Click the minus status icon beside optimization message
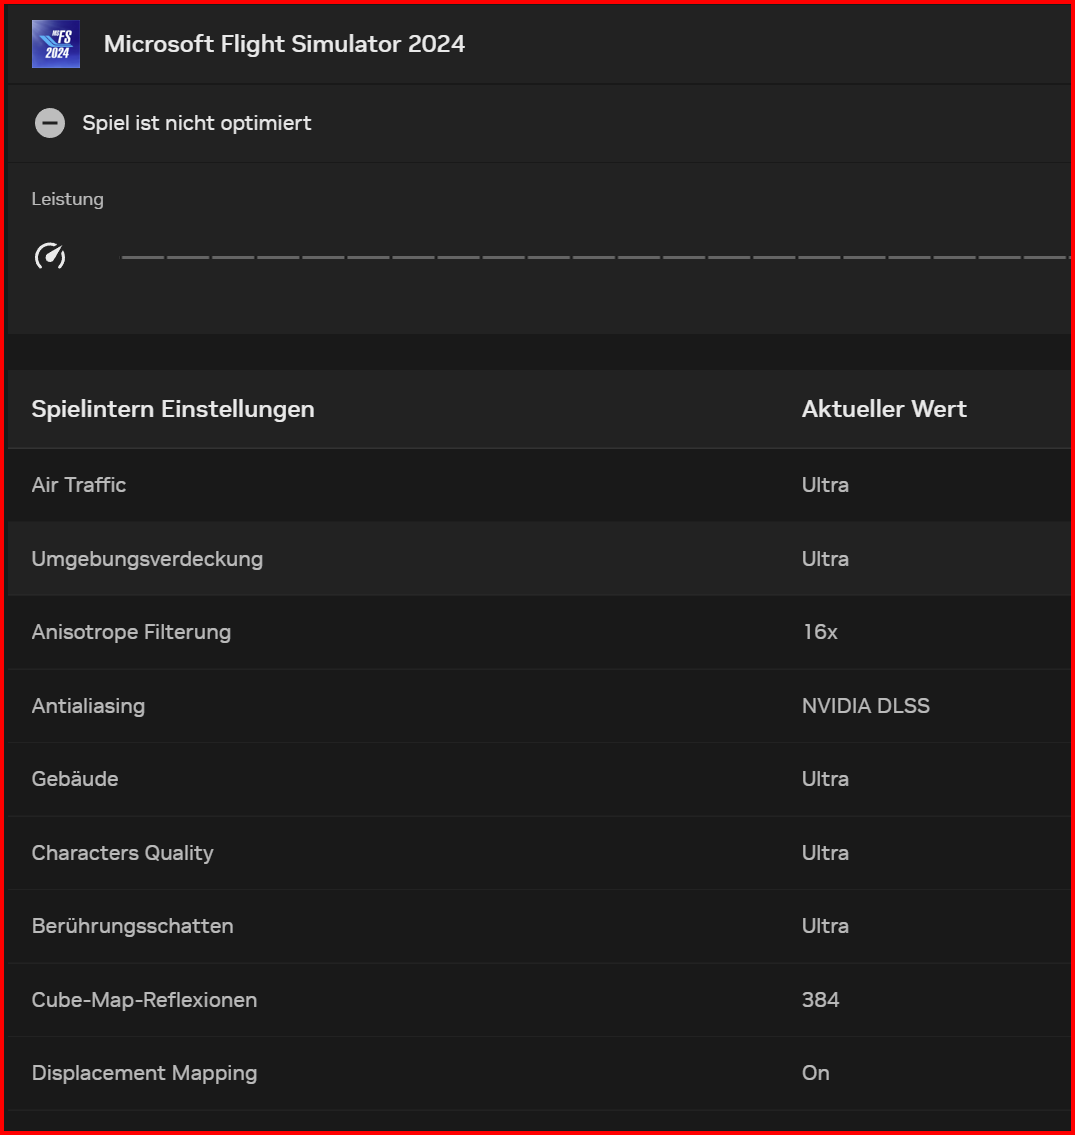 [x=50, y=122]
